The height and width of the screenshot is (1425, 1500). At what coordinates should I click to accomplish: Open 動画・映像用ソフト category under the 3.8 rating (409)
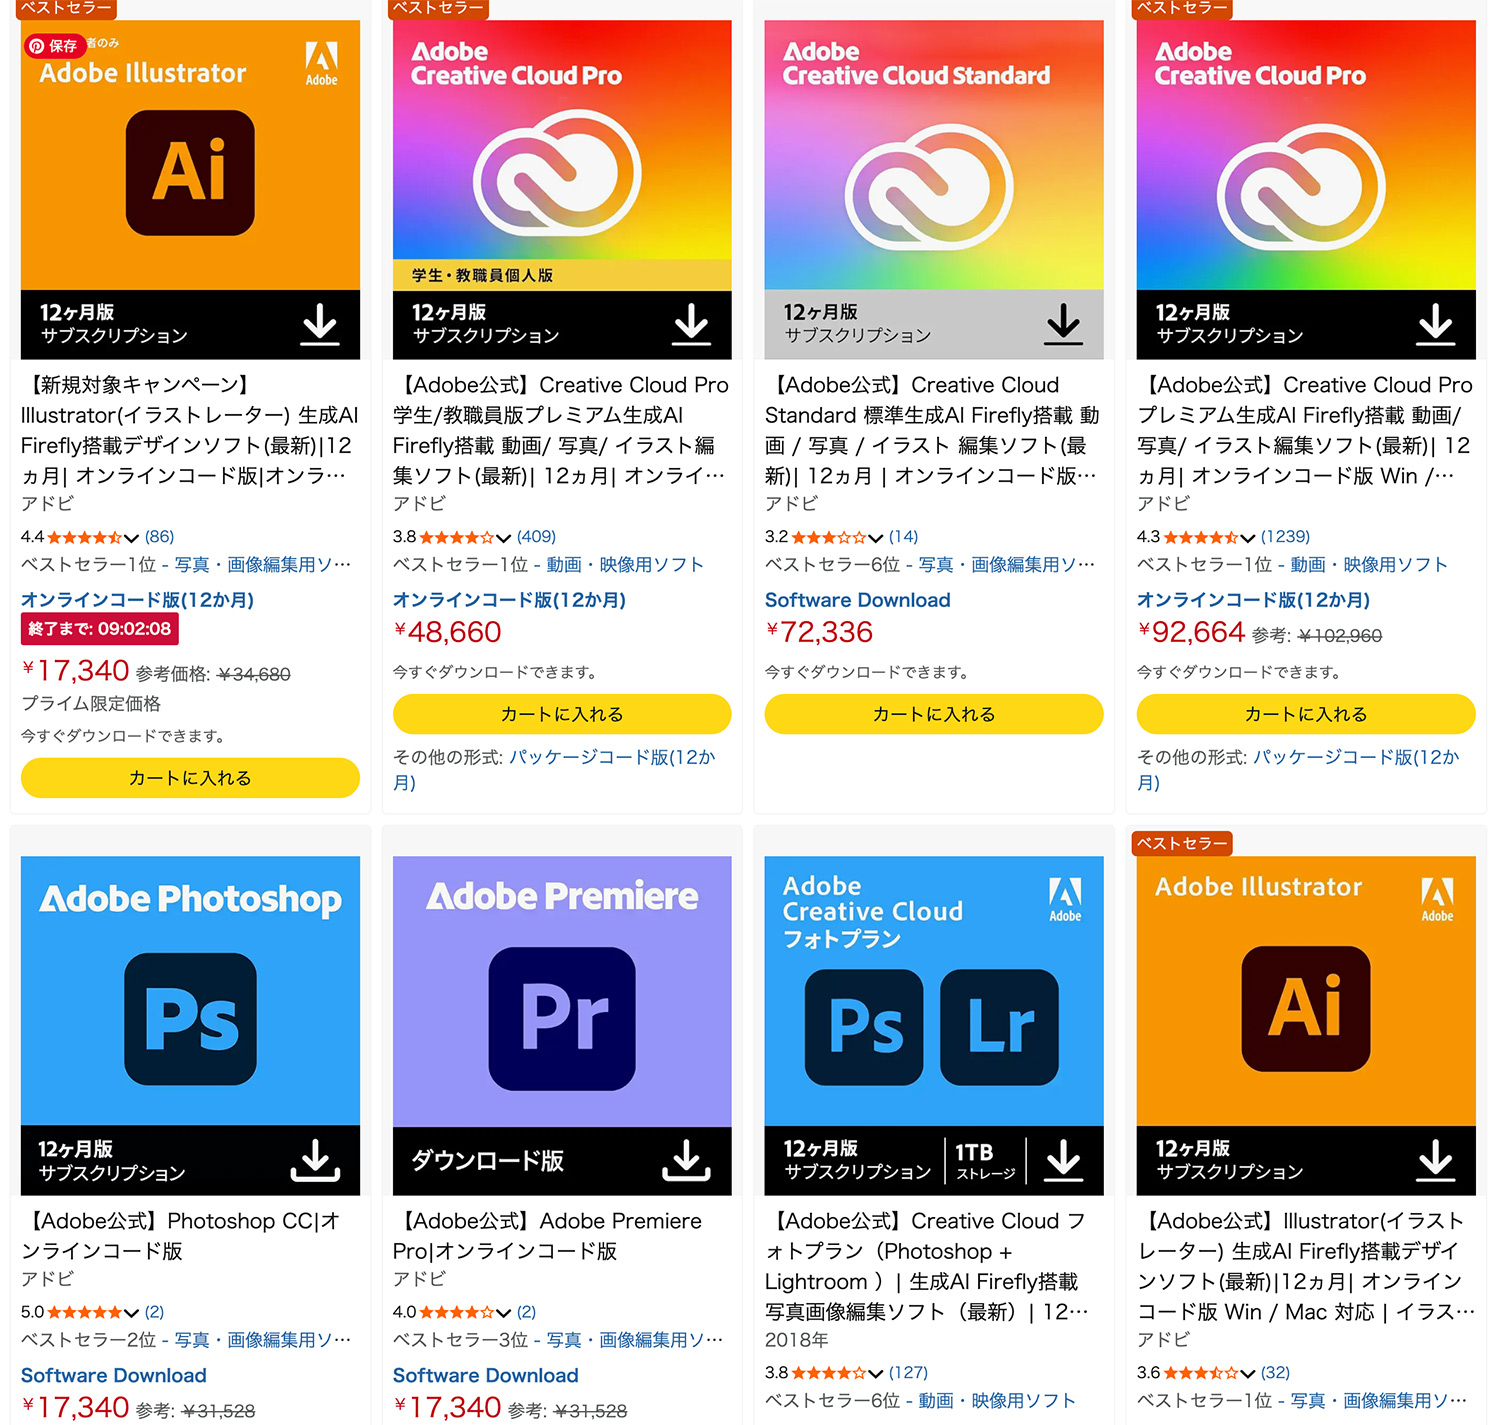coord(625,565)
